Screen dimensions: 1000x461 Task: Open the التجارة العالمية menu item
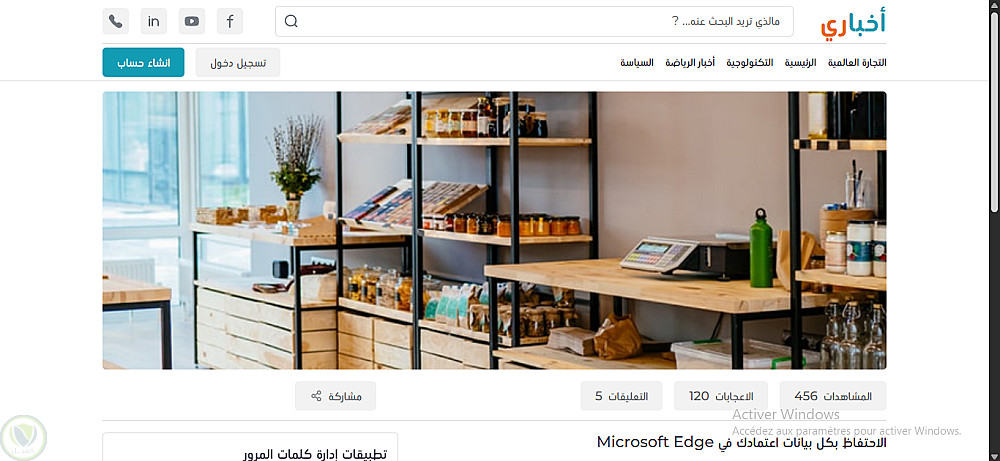pos(857,62)
